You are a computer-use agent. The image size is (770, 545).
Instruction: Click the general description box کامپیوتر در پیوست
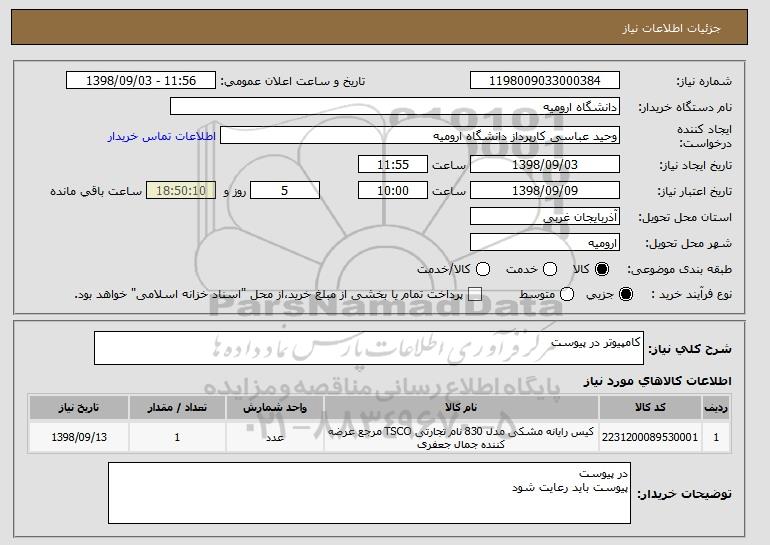(369, 348)
